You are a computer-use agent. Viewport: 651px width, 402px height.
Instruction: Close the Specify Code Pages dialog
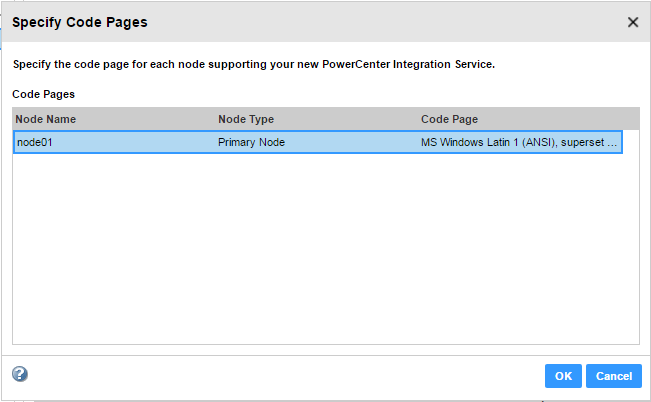tap(632, 22)
